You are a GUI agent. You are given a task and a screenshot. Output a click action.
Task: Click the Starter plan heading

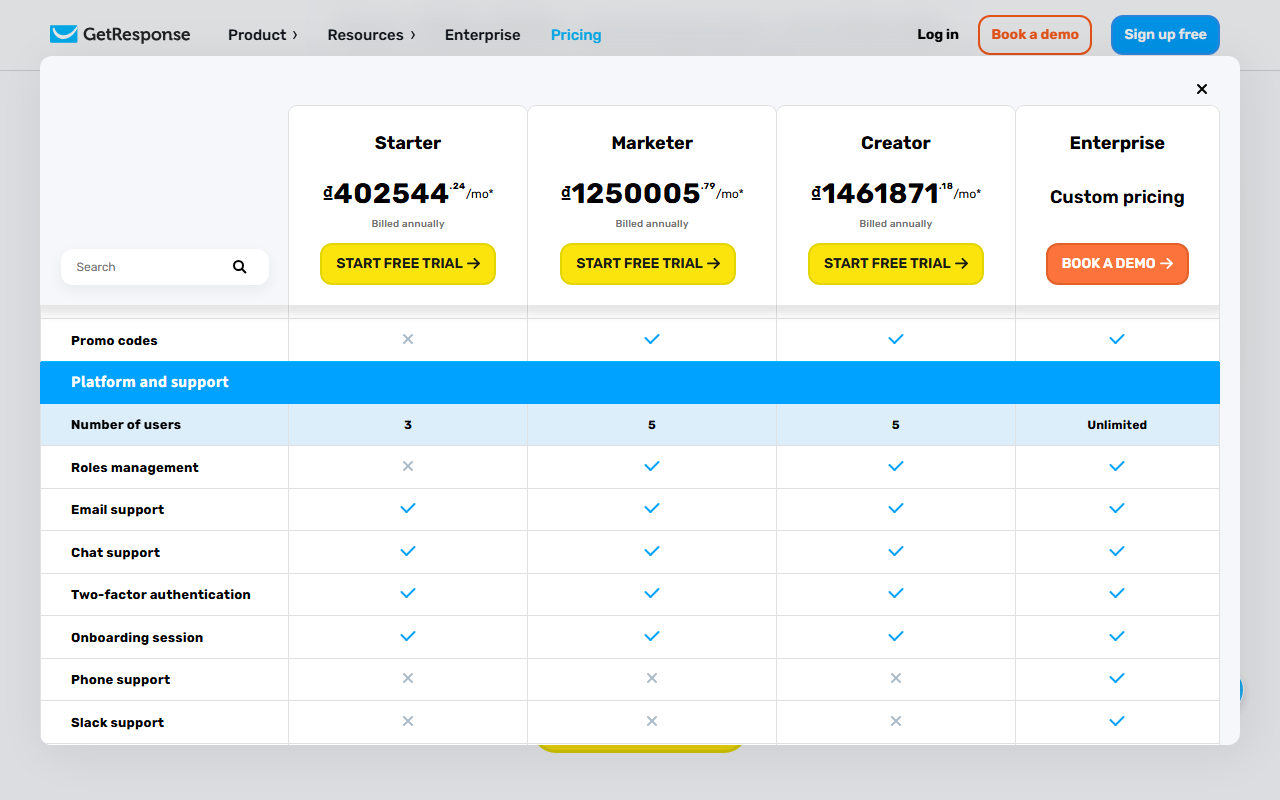(x=408, y=143)
